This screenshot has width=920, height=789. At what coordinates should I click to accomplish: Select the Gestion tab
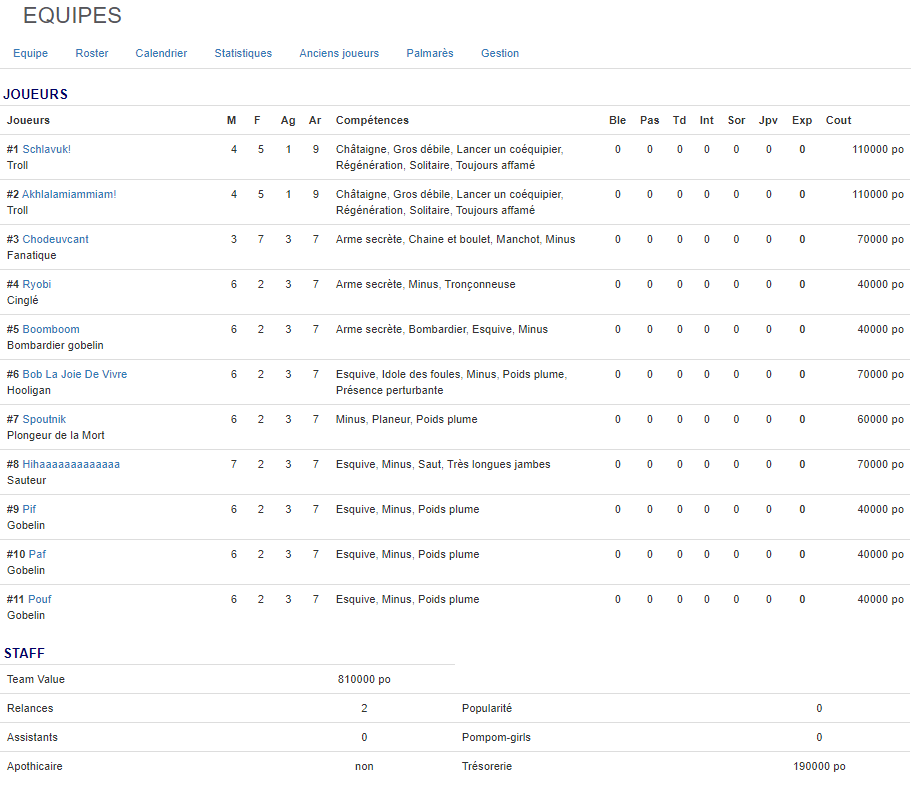[x=500, y=53]
